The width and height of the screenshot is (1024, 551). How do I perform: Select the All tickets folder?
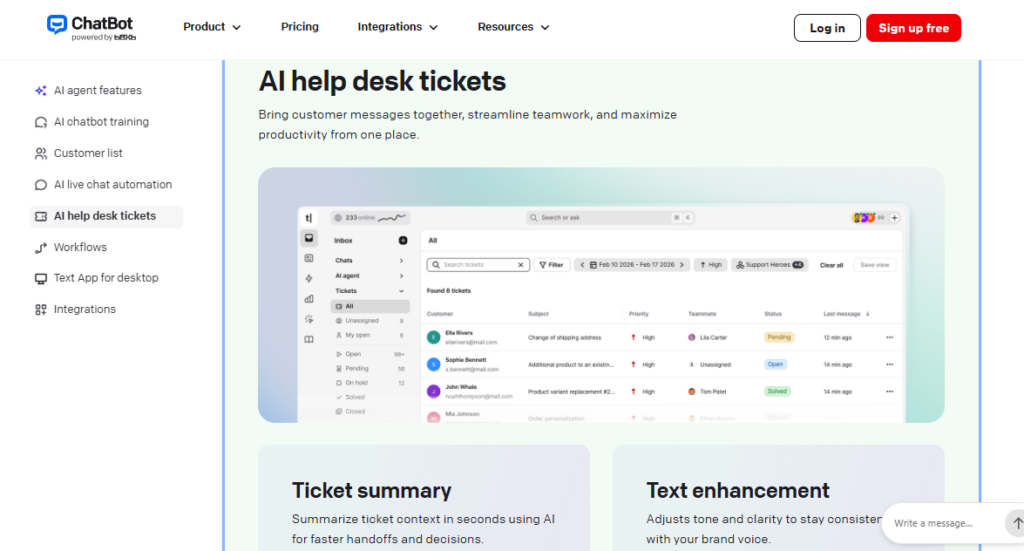pos(370,306)
